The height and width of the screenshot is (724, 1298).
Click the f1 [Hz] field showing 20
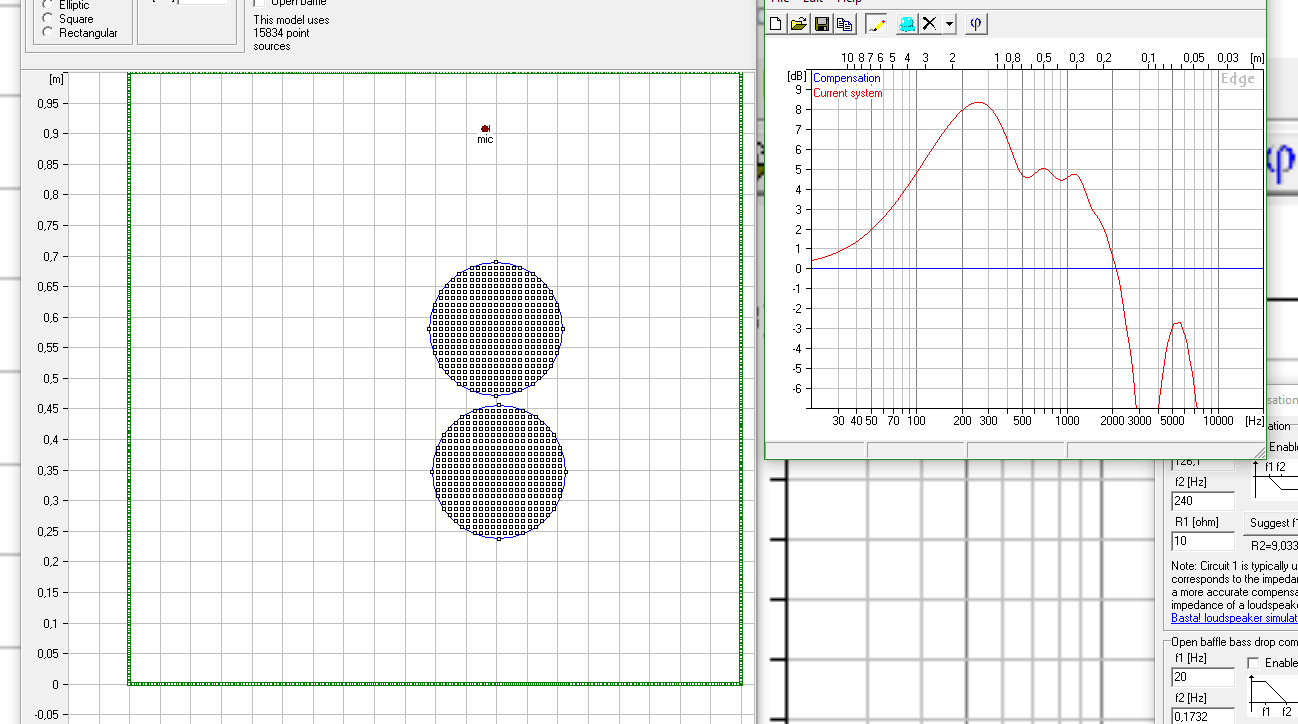coord(1203,679)
